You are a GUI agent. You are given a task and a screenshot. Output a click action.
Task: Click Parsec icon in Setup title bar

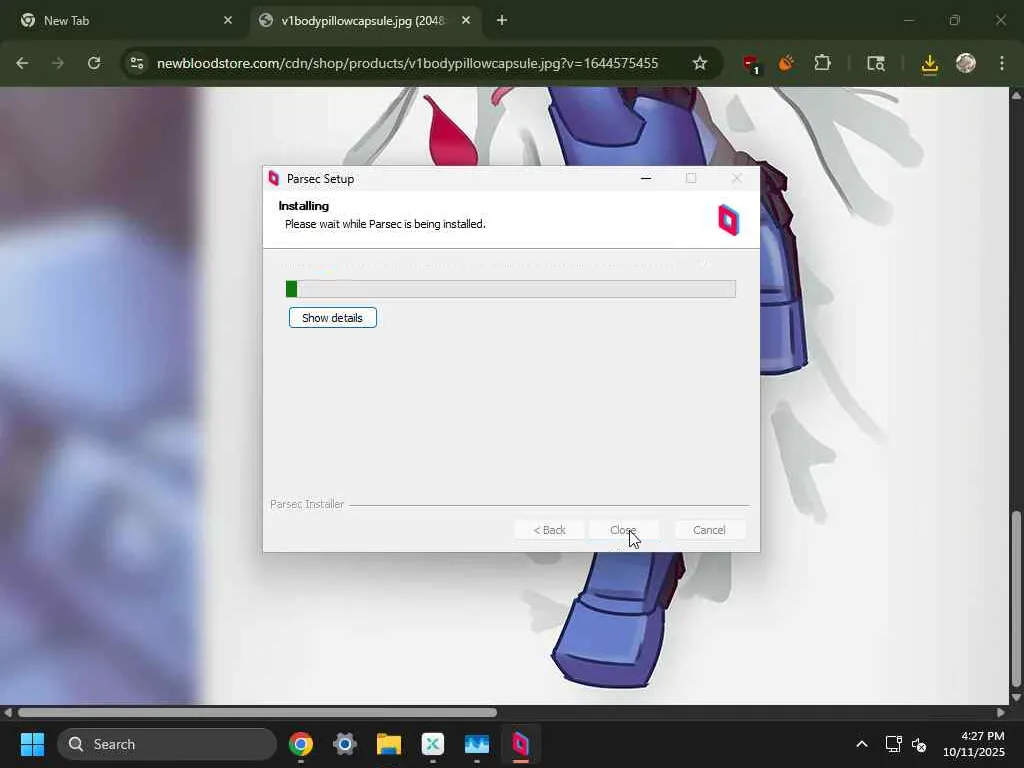point(274,178)
